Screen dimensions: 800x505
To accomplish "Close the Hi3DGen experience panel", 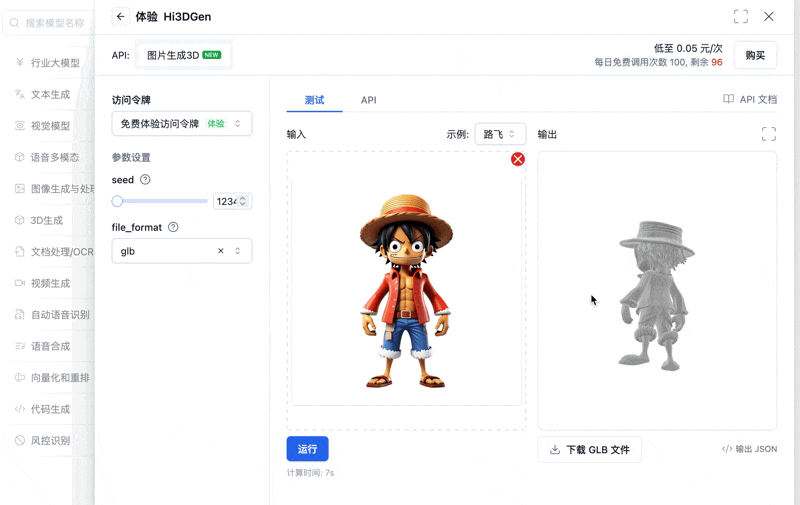I will [769, 16].
